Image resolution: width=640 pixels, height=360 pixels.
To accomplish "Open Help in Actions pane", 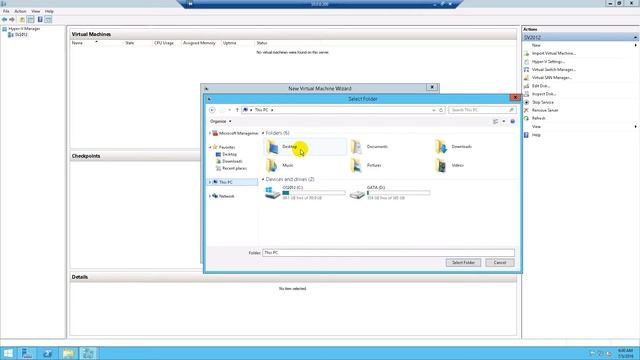I will tap(536, 135).
